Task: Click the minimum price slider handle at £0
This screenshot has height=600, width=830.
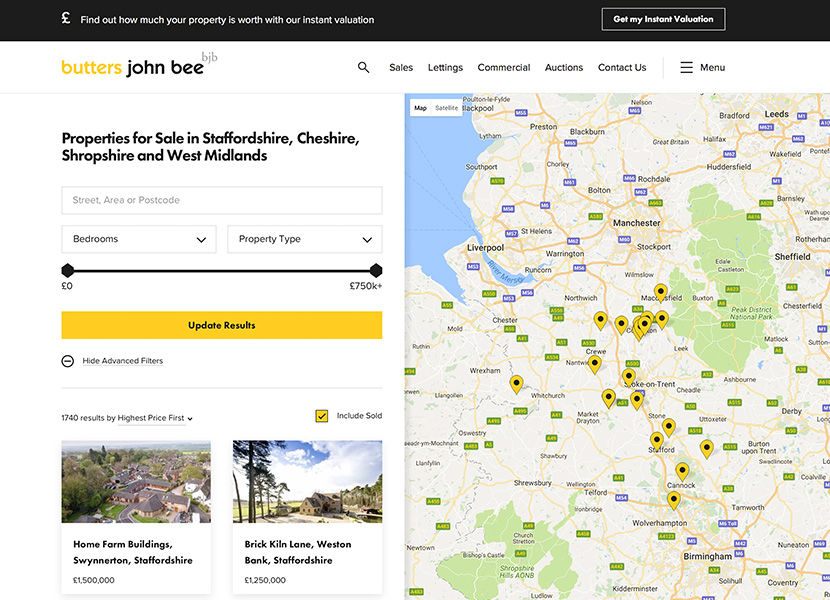Action: 68,271
